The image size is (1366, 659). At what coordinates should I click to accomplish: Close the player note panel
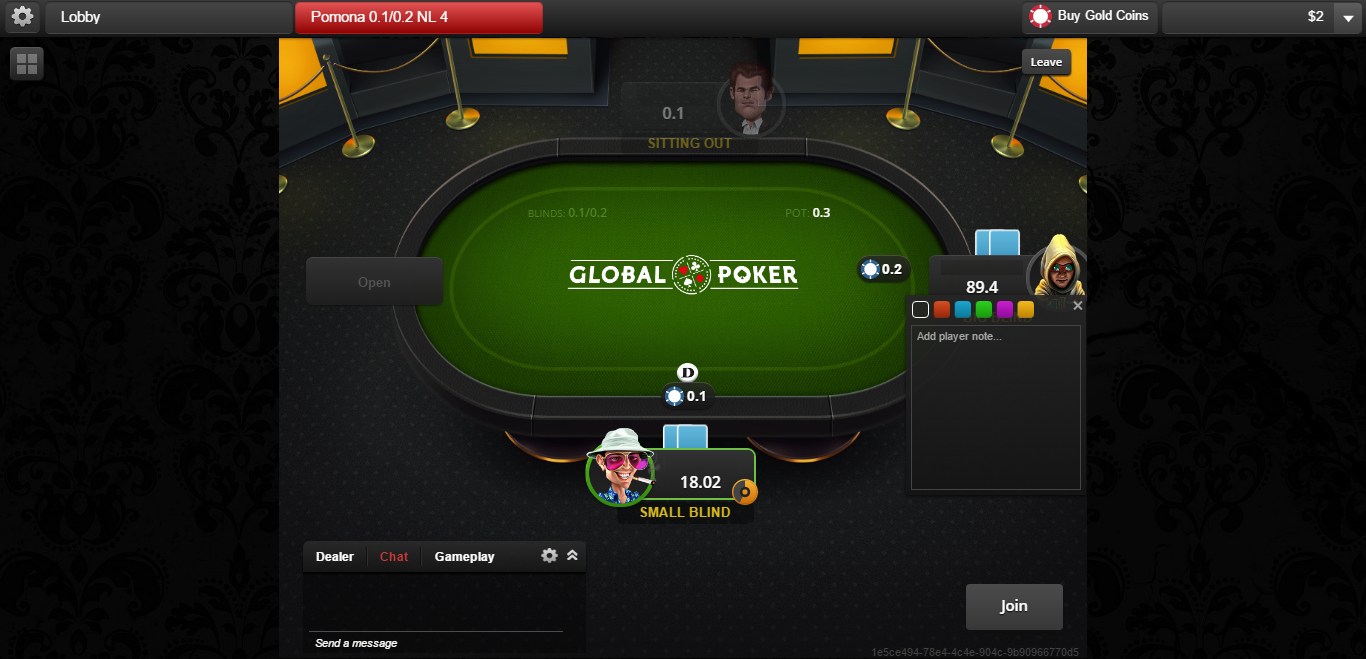point(1077,306)
